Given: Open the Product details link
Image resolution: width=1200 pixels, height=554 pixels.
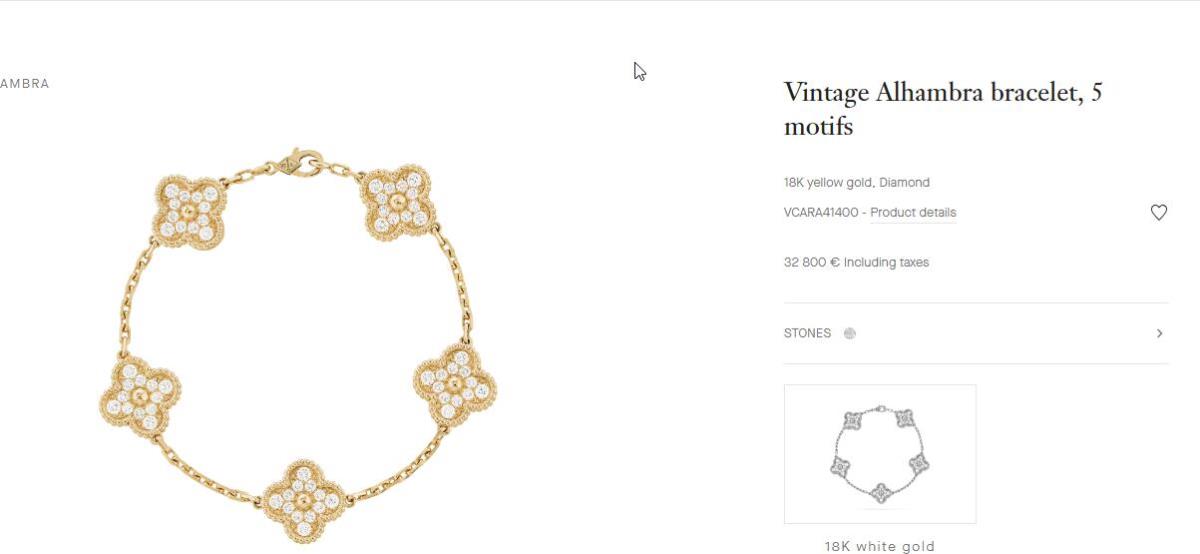Looking at the screenshot, I should [x=913, y=212].
